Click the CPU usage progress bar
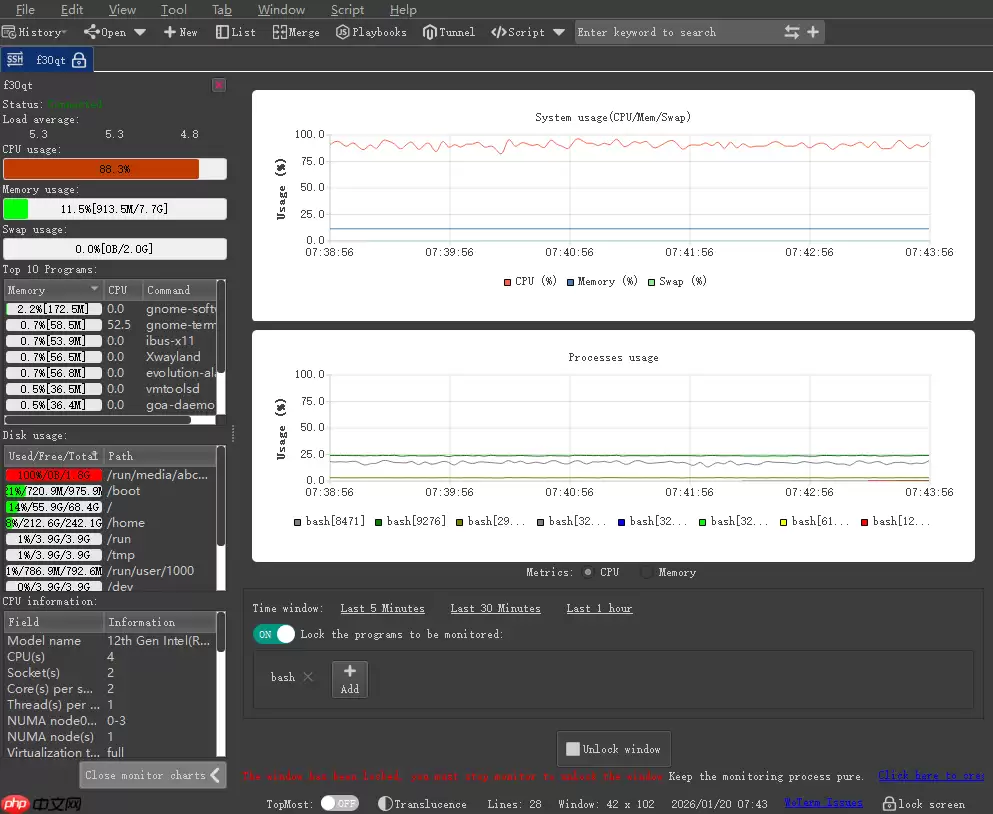The height and width of the screenshot is (814, 993). [x=115, y=168]
